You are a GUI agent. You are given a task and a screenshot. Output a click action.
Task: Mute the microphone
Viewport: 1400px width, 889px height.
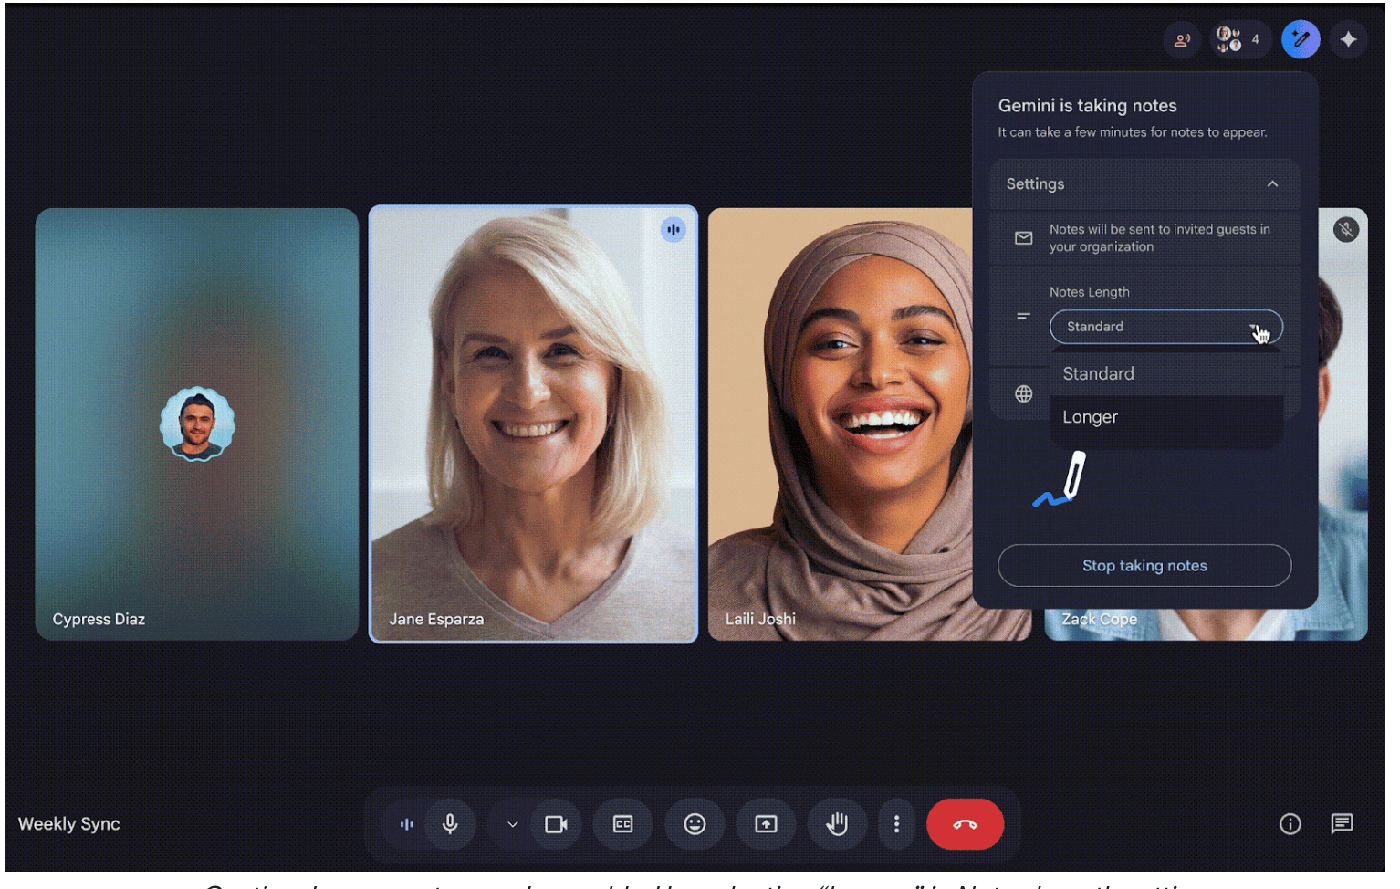pyautogui.click(x=450, y=824)
